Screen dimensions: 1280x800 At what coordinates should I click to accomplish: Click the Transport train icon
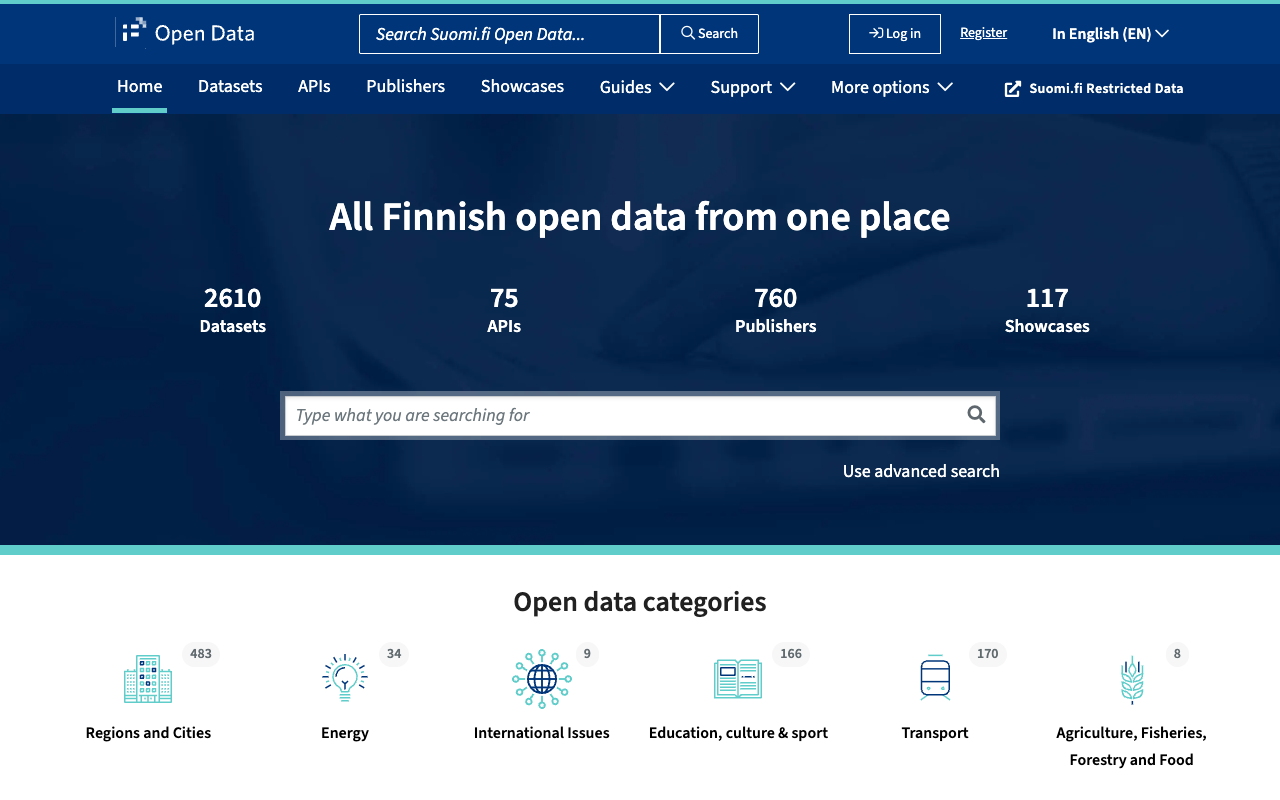[x=935, y=677]
